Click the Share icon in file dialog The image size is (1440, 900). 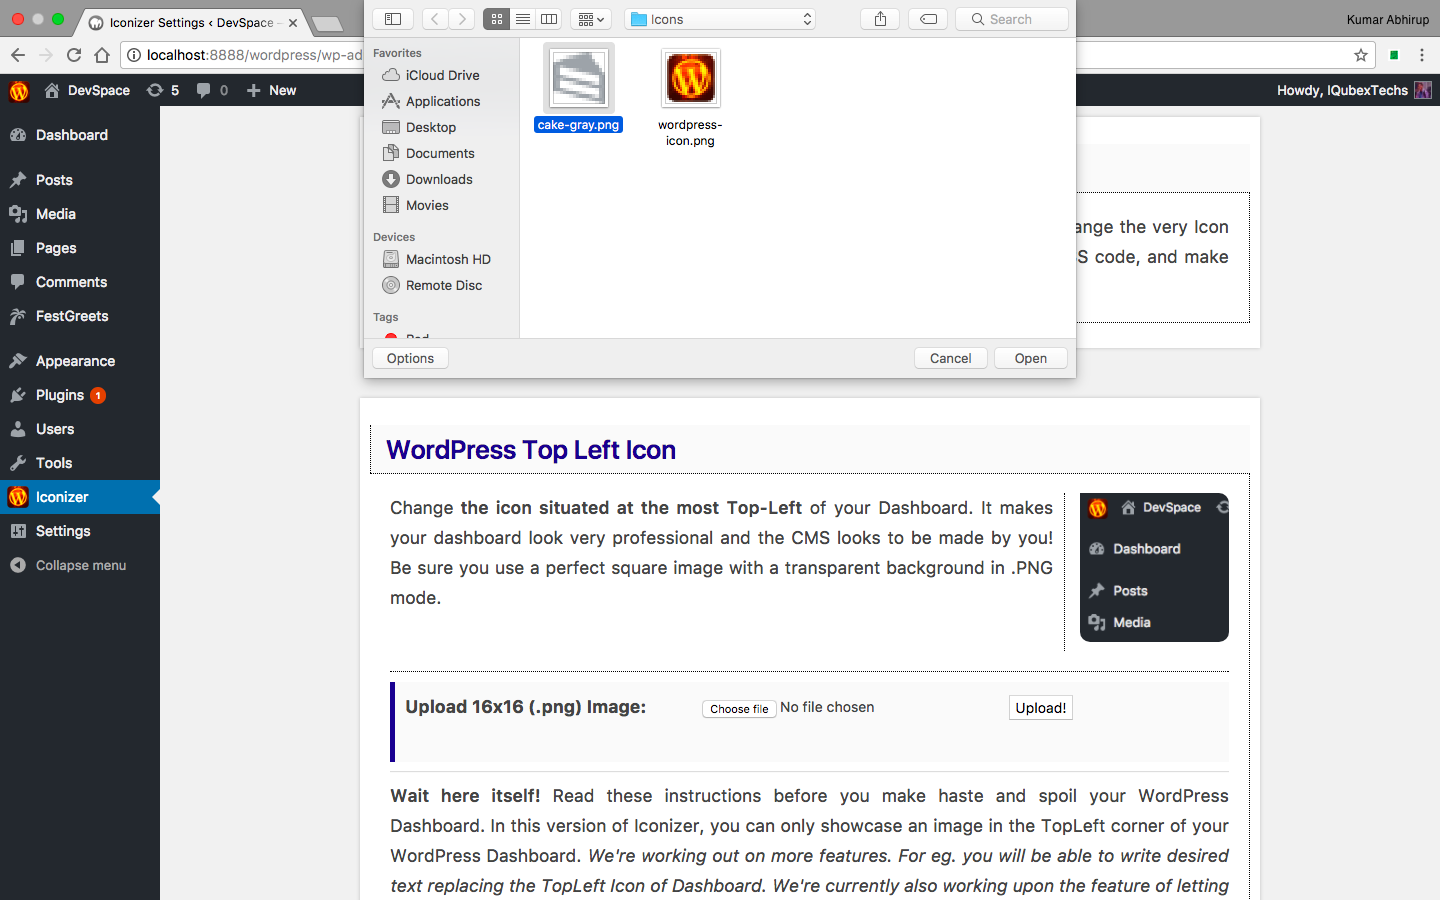click(x=880, y=19)
